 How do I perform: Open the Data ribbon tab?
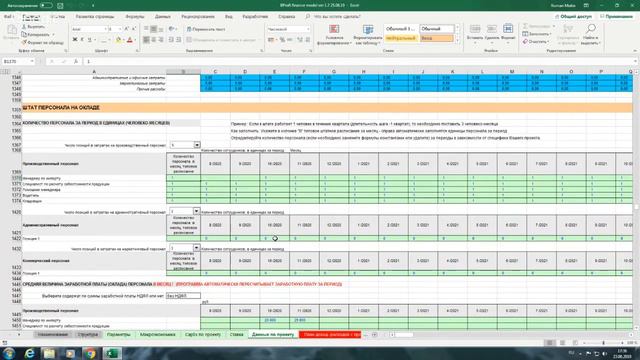[x=162, y=17]
